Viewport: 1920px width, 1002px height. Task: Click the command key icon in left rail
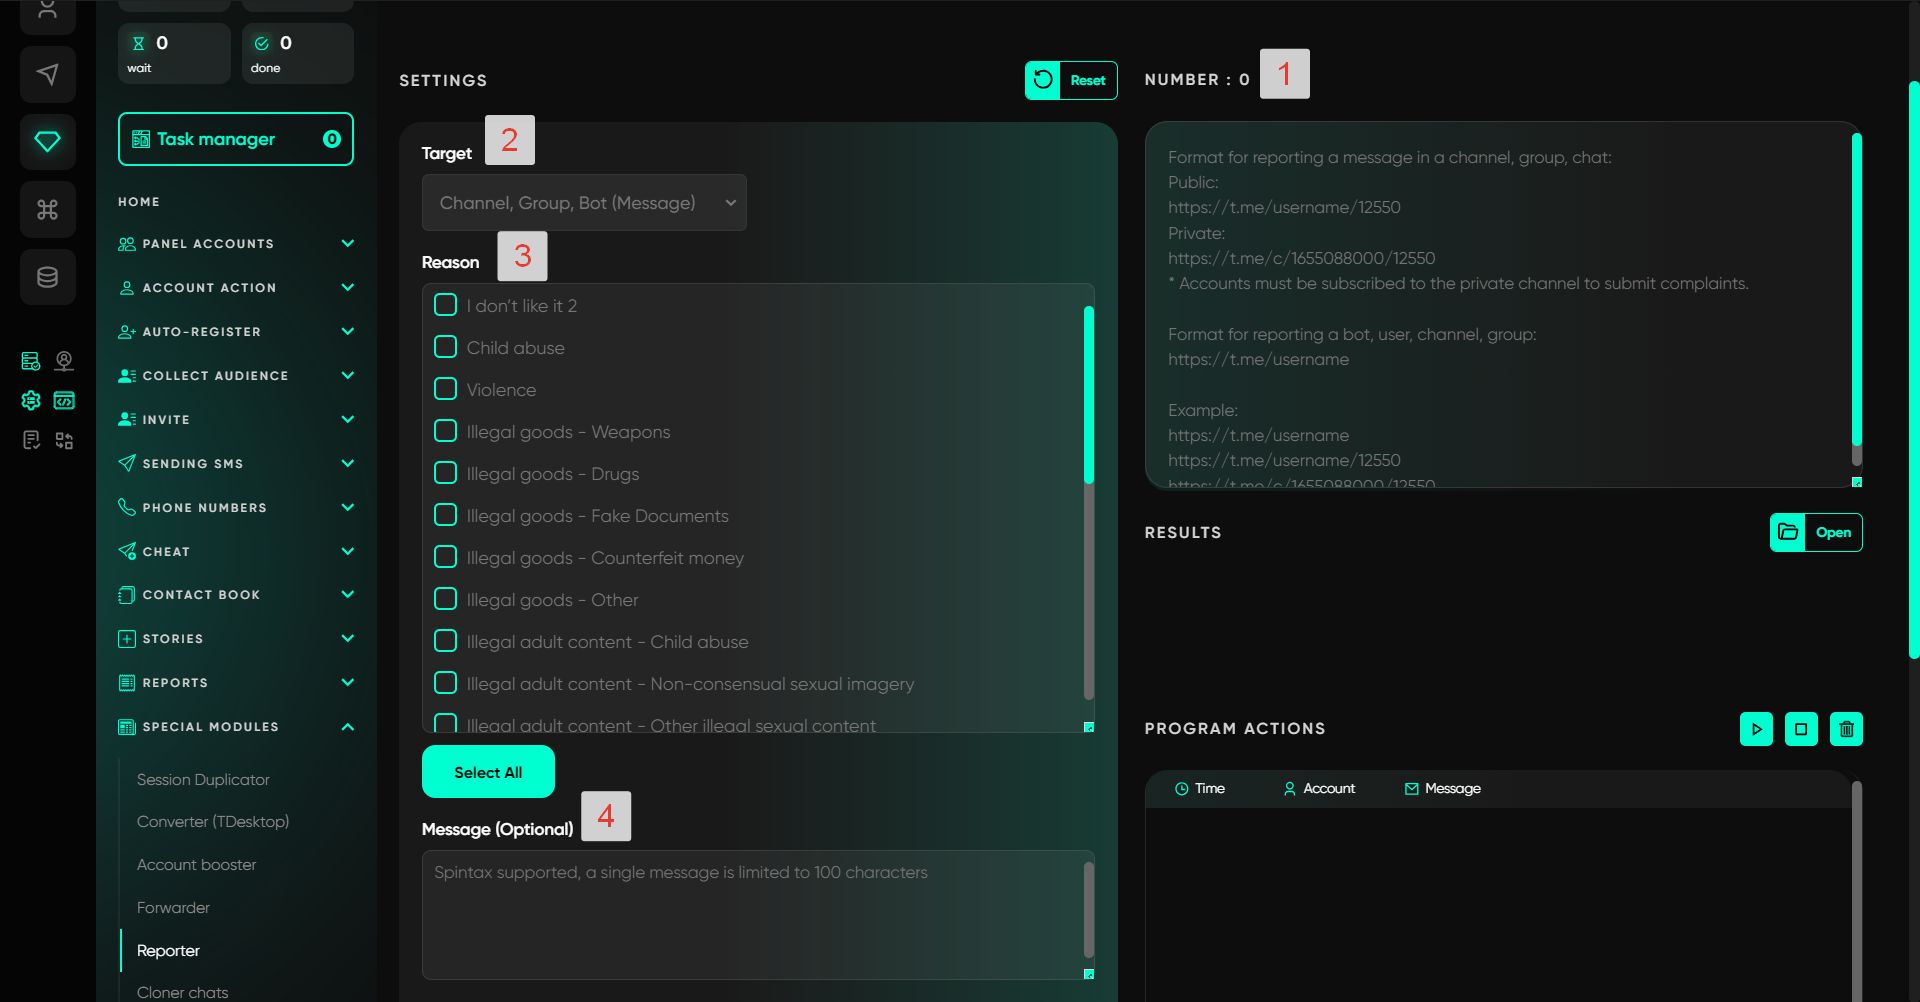pos(47,209)
